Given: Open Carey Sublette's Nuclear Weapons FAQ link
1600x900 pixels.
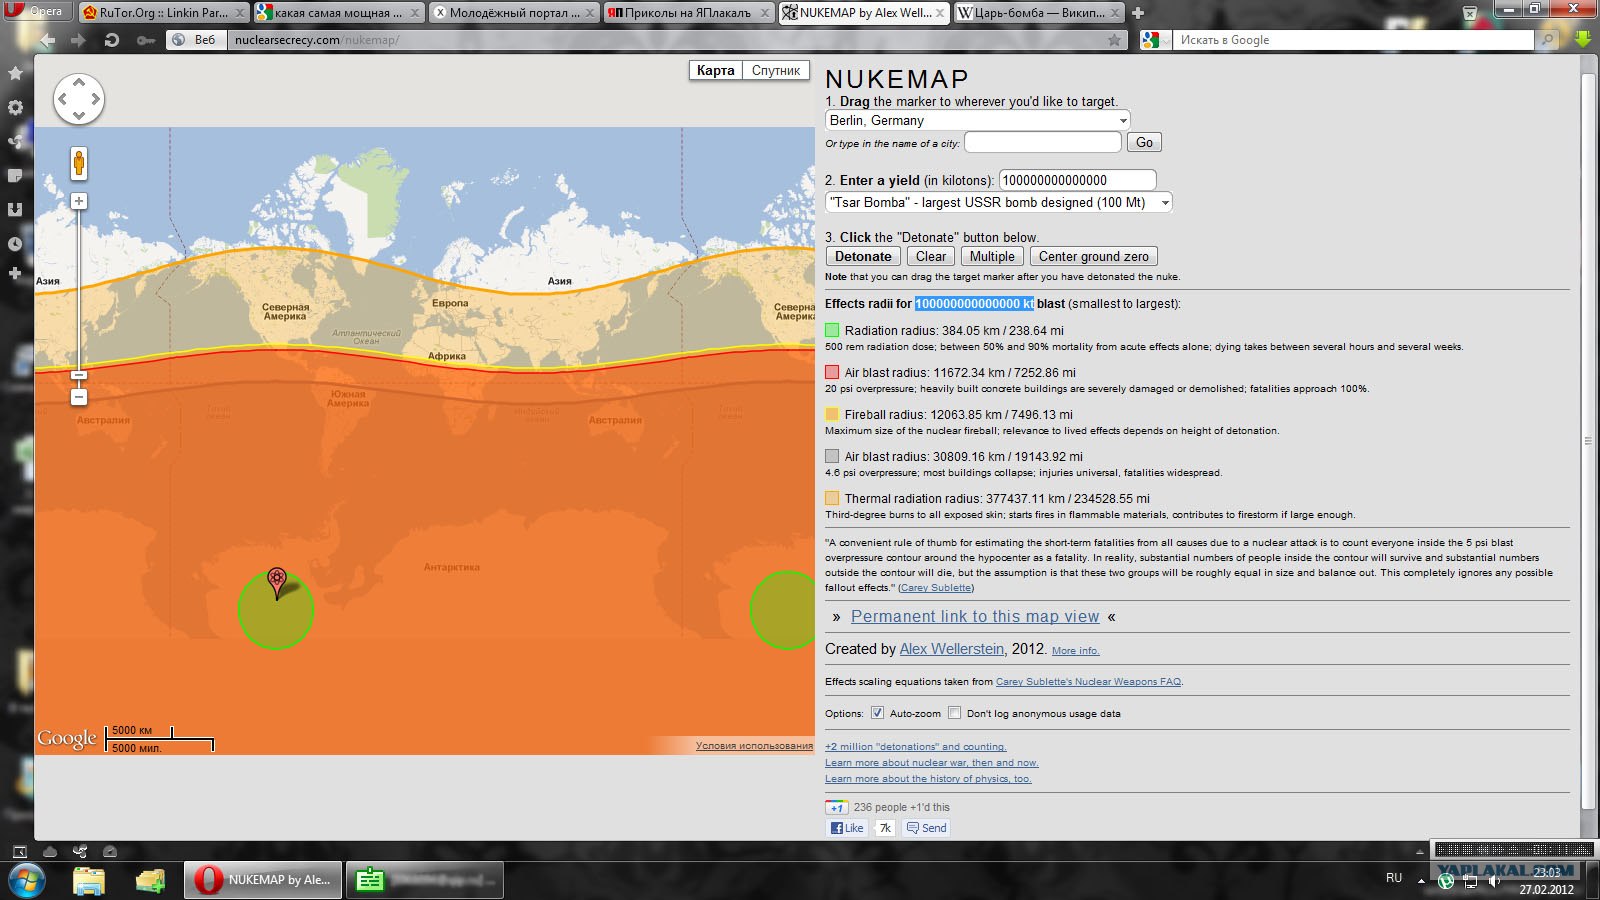Looking at the screenshot, I should pos(1089,682).
